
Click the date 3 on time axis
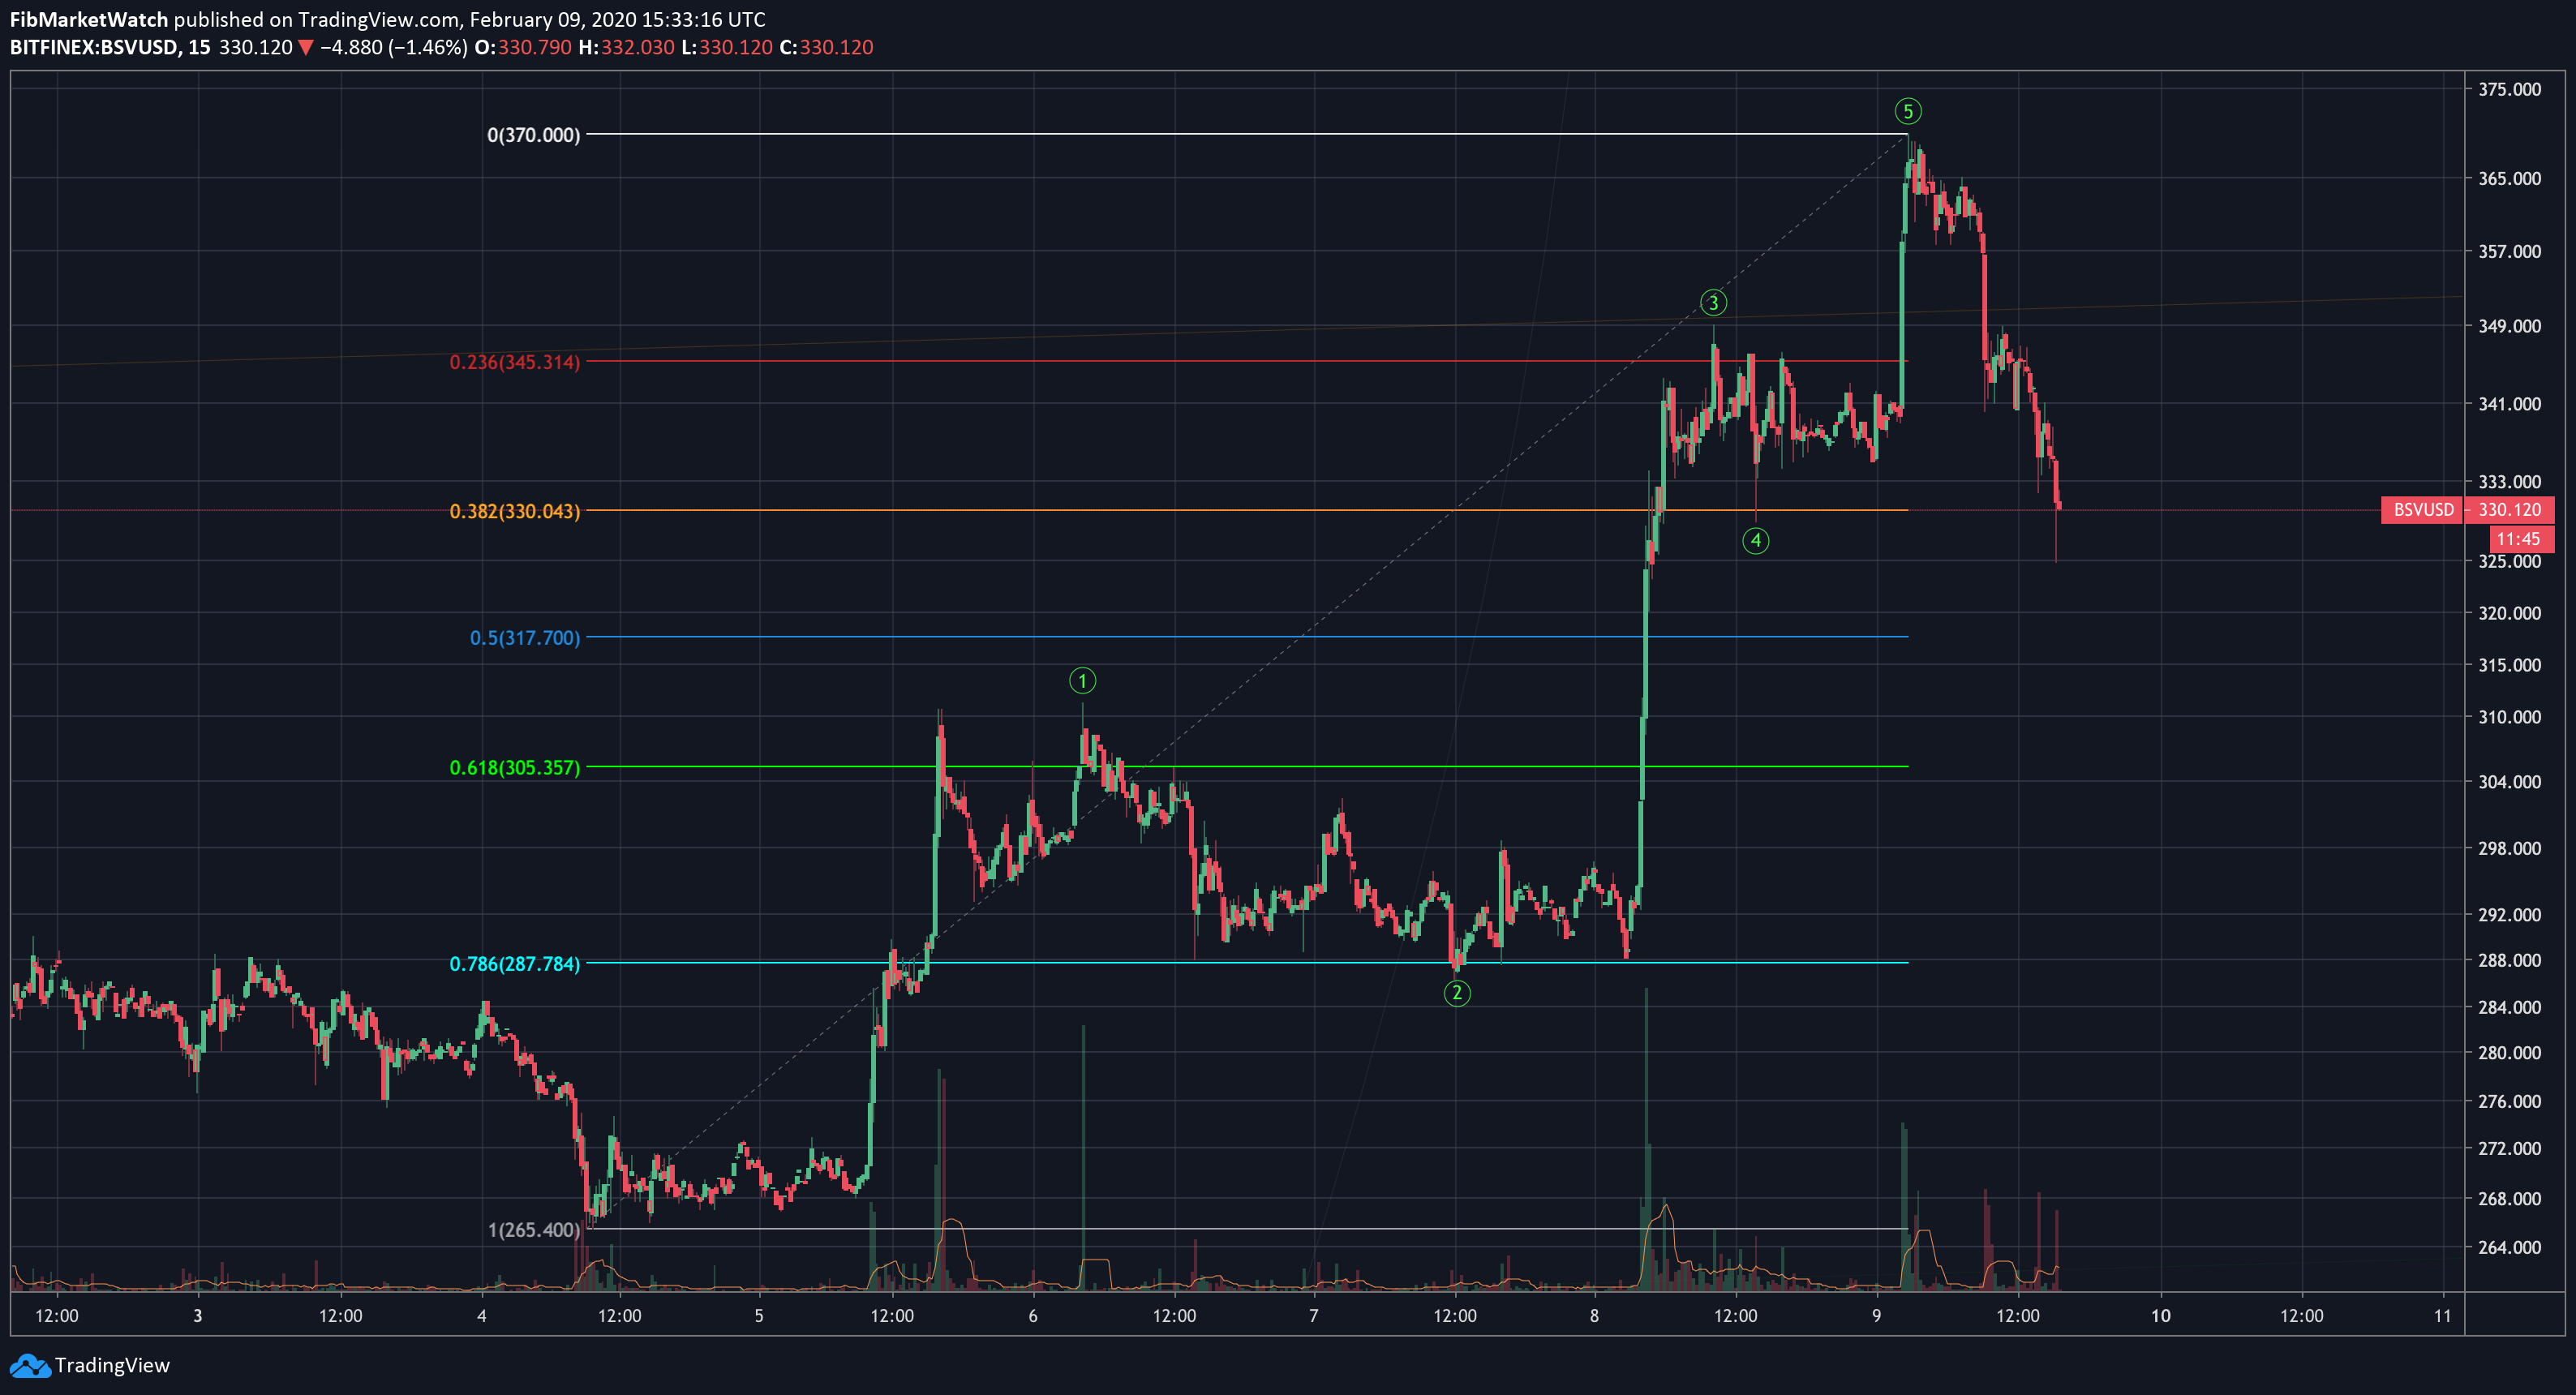click(x=198, y=1316)
